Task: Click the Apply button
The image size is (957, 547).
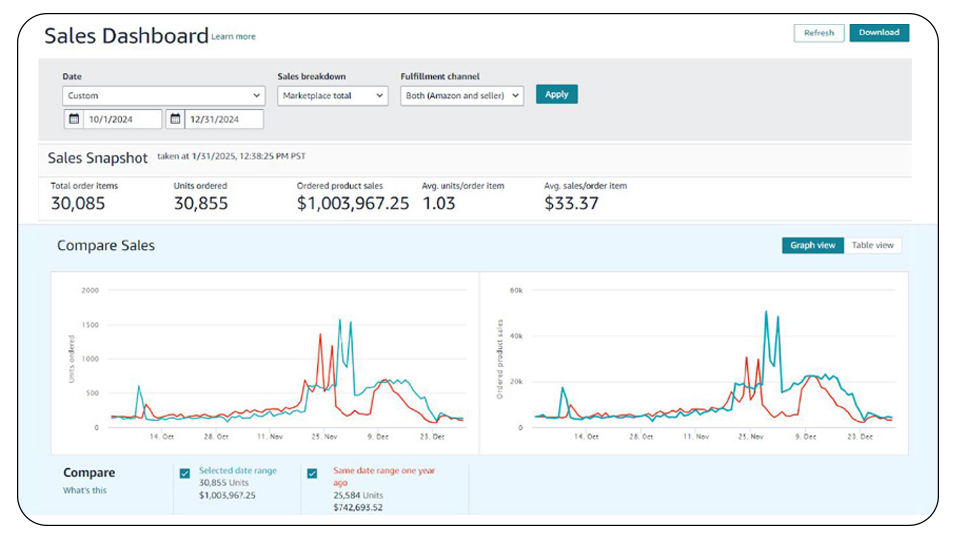Action: click(557, 94)
